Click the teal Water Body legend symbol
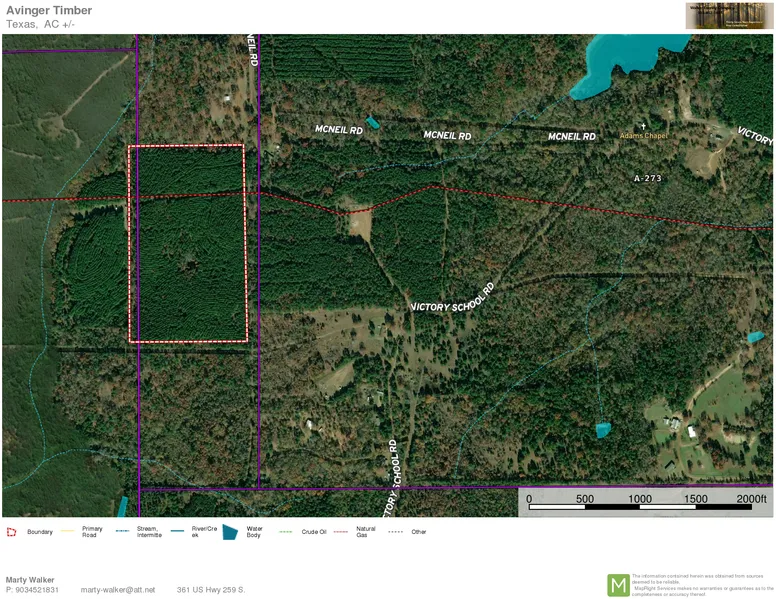 coord(229,532)
